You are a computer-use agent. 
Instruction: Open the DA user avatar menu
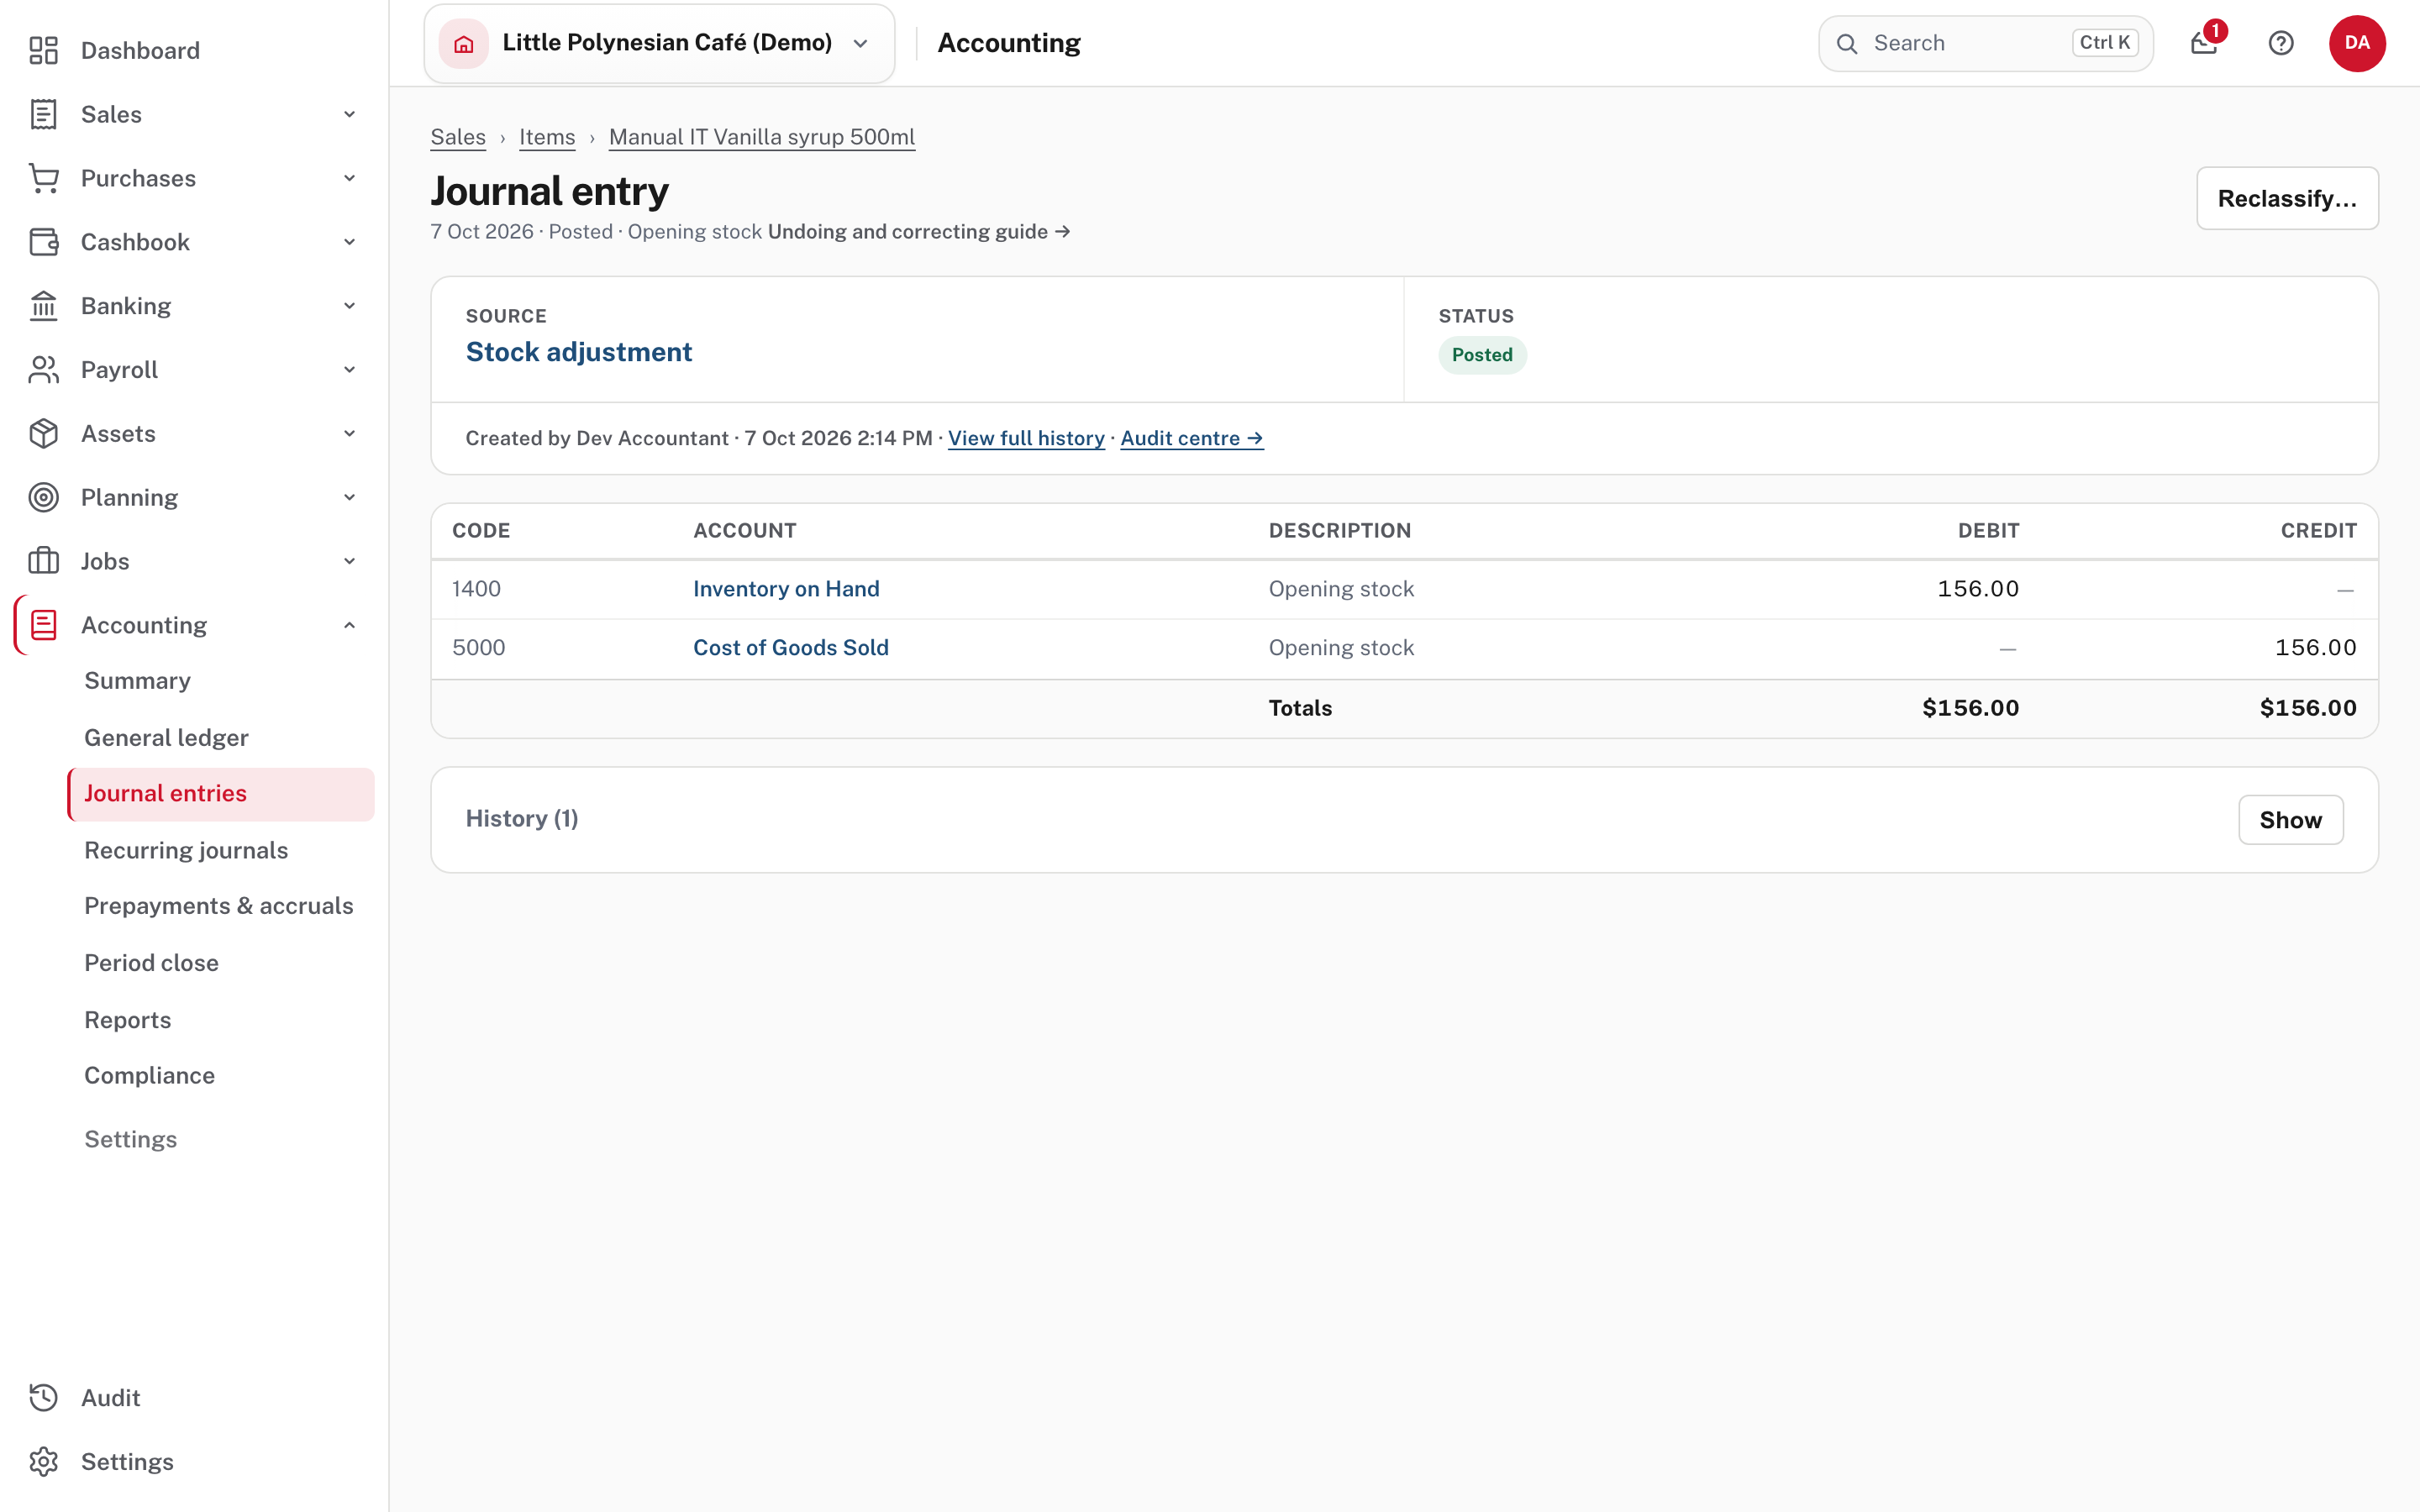click(2357, 43)
